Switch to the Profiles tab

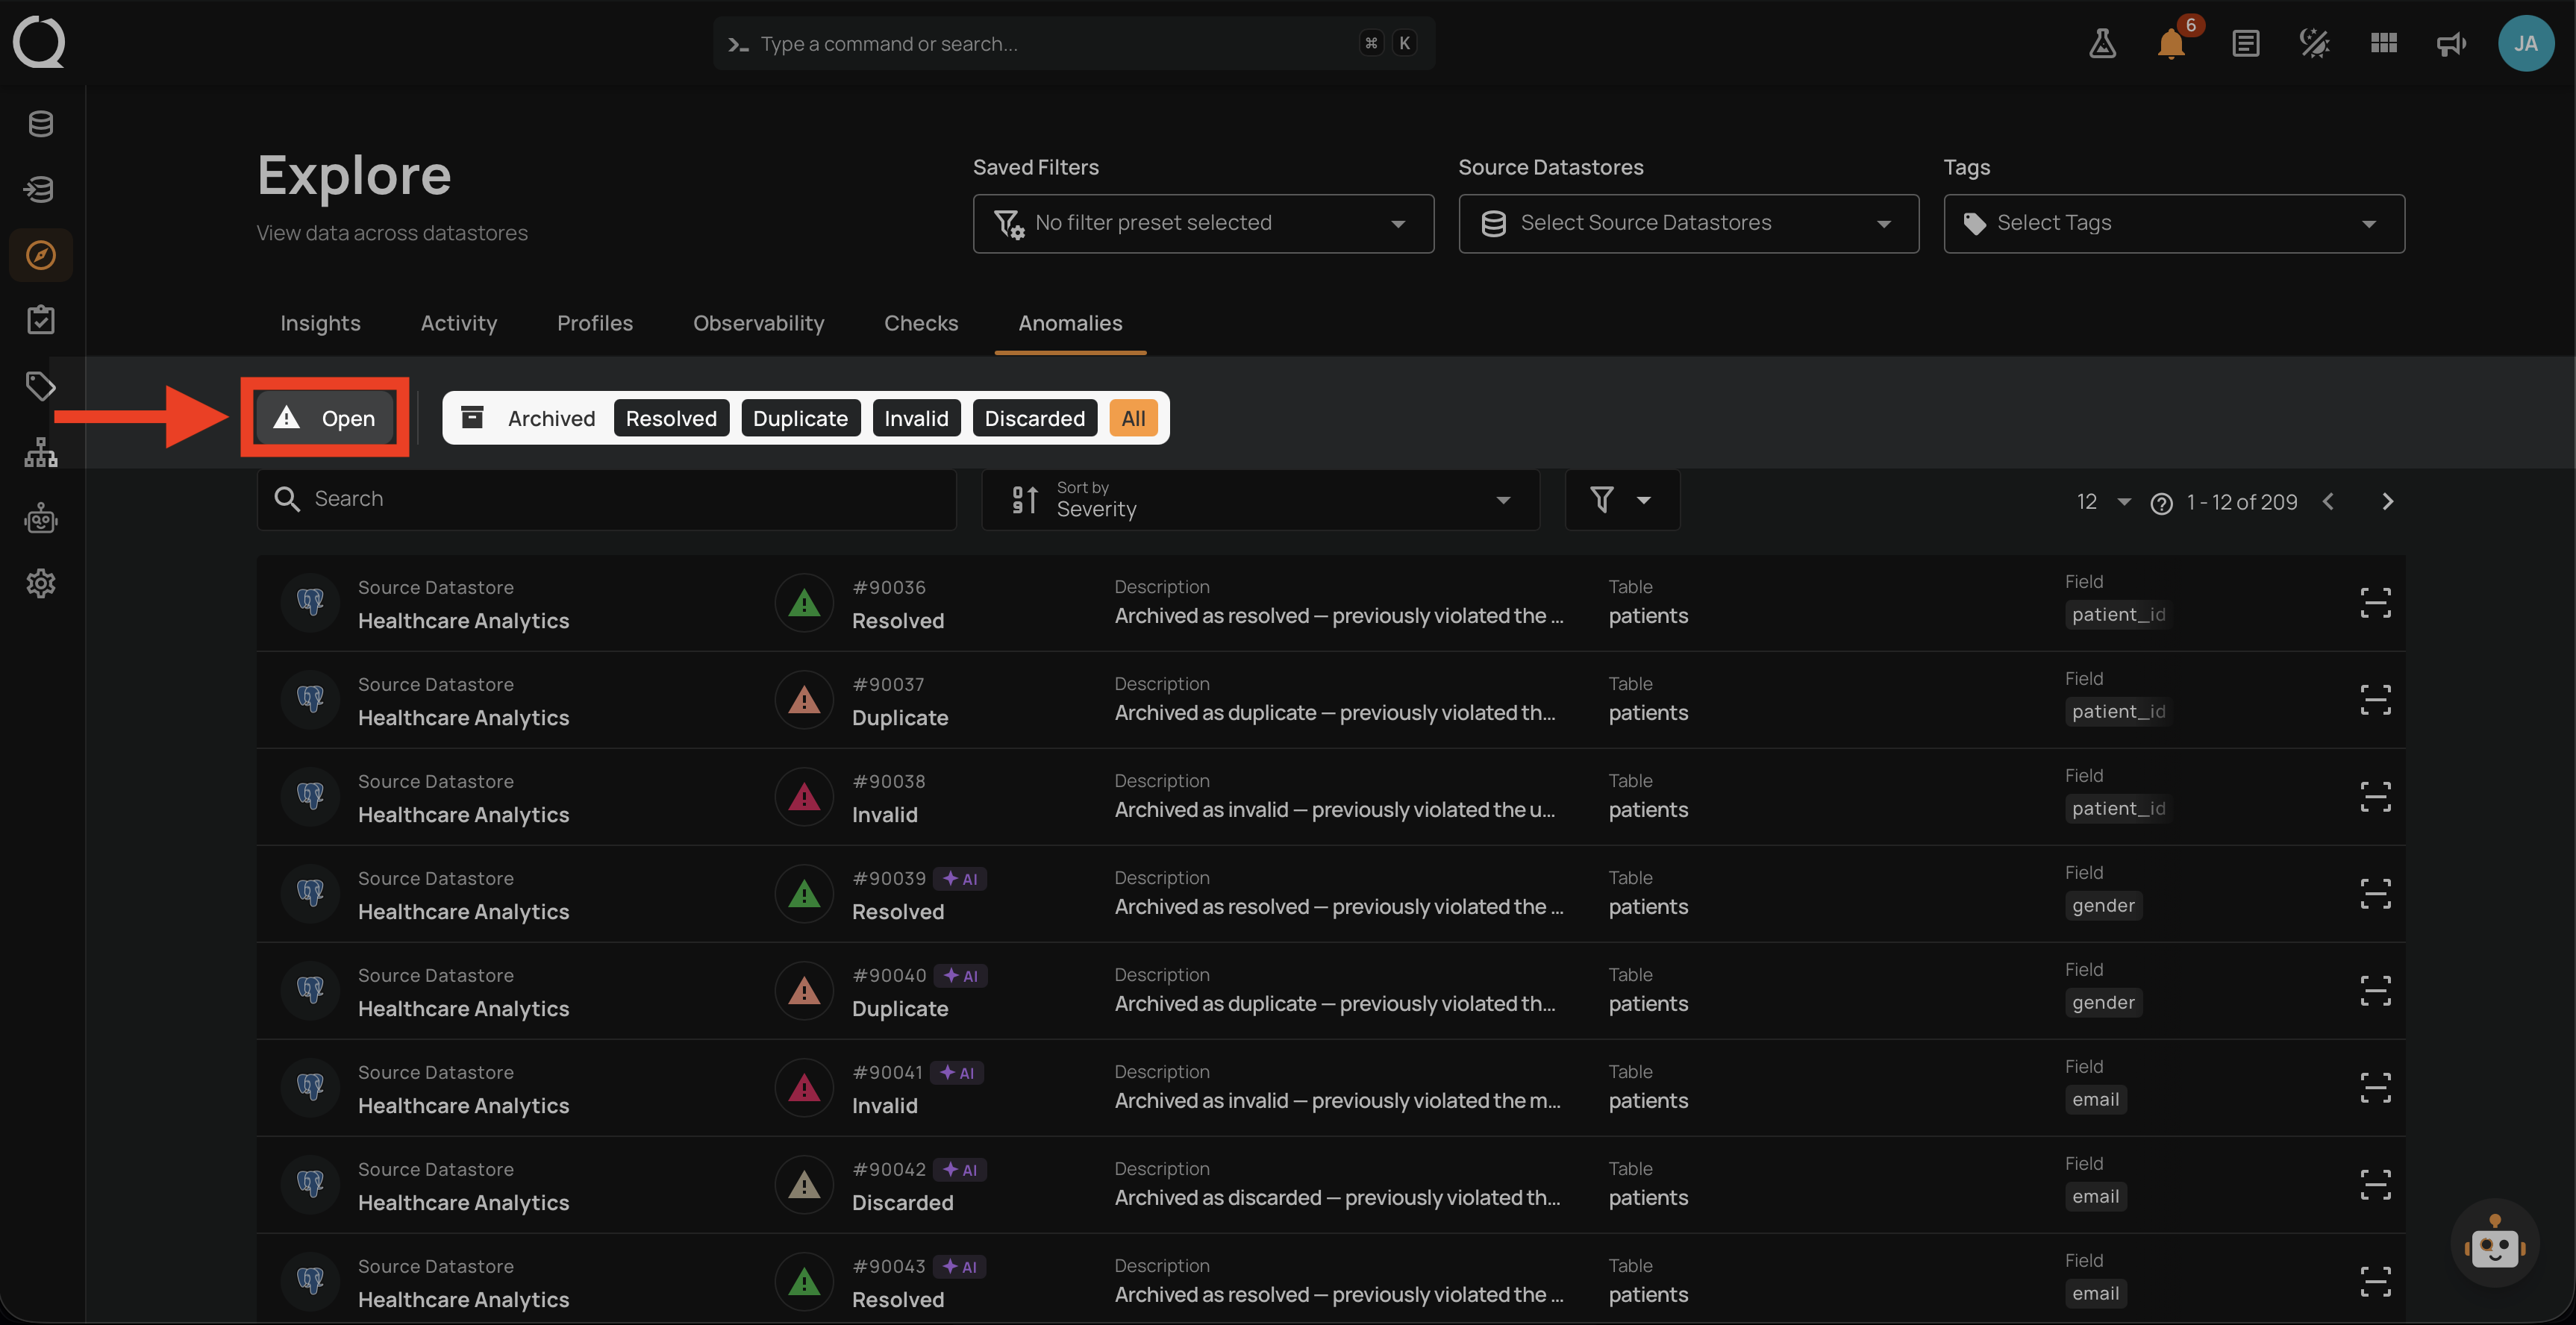tap(595, 323)
